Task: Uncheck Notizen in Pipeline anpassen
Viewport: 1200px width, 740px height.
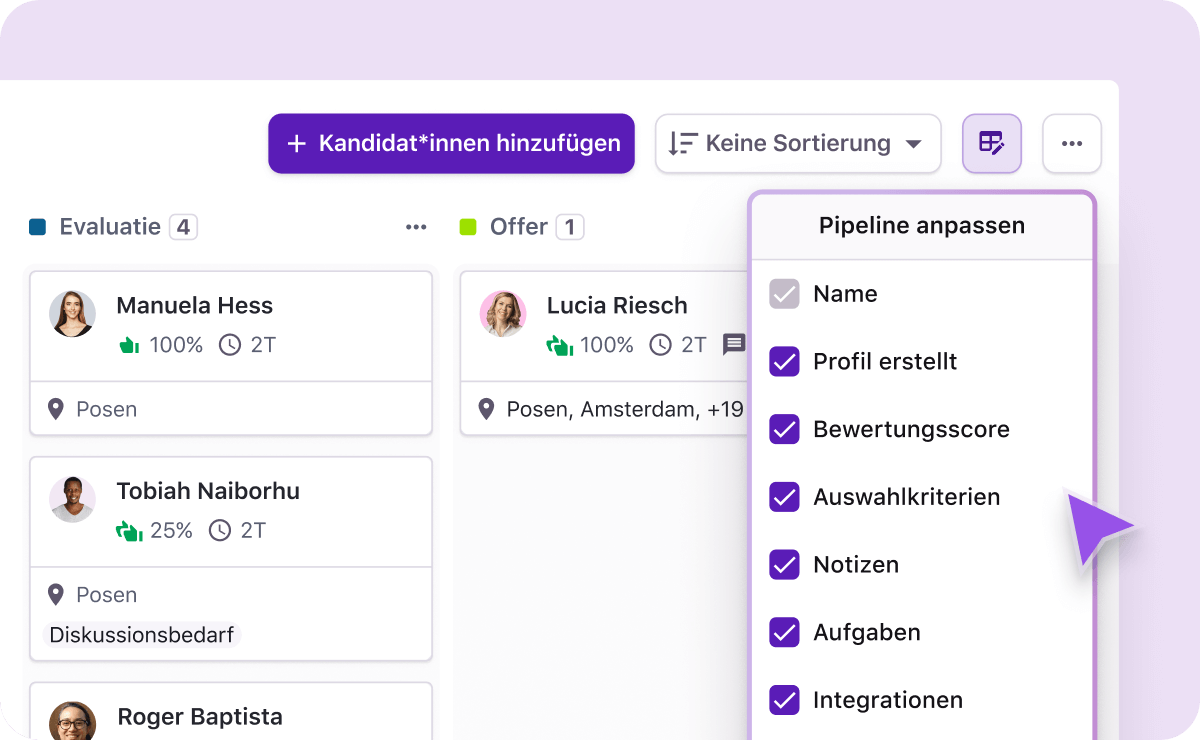Action: 785,564
